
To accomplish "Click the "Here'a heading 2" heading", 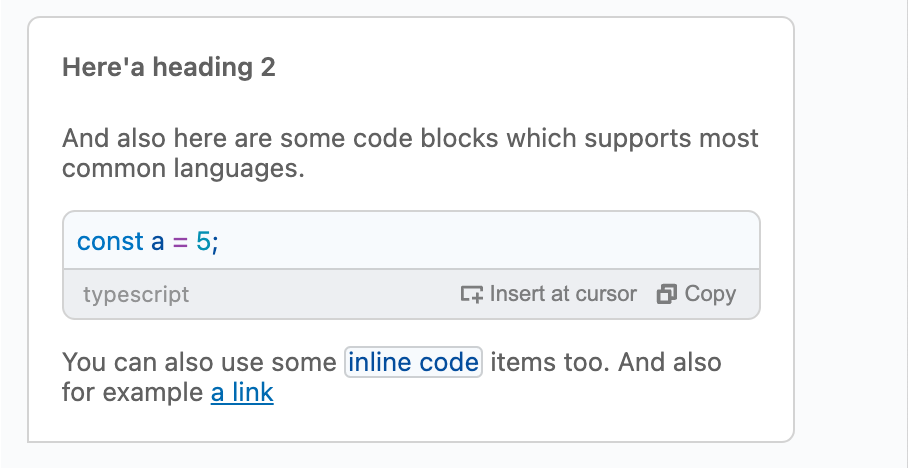I will (169, 67).
